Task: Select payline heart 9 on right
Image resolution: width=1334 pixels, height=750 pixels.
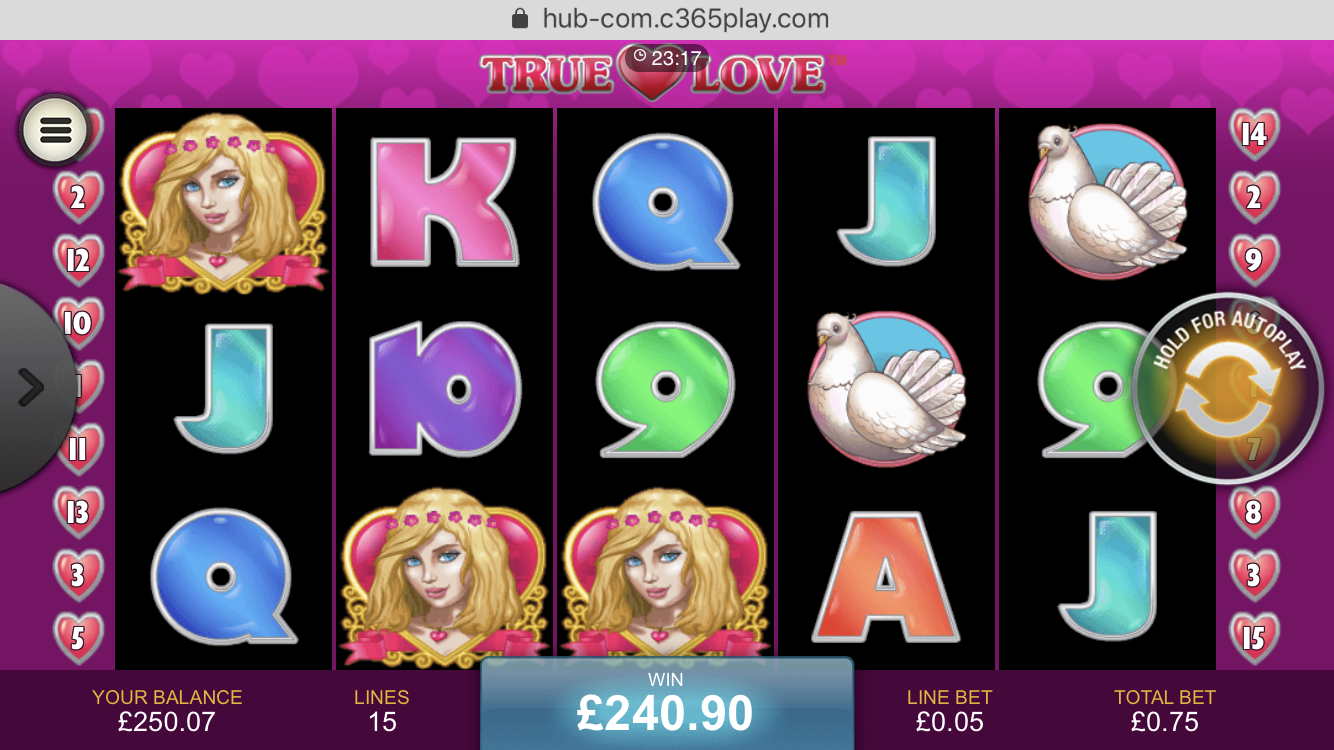Action: (x=1254, y=261)
